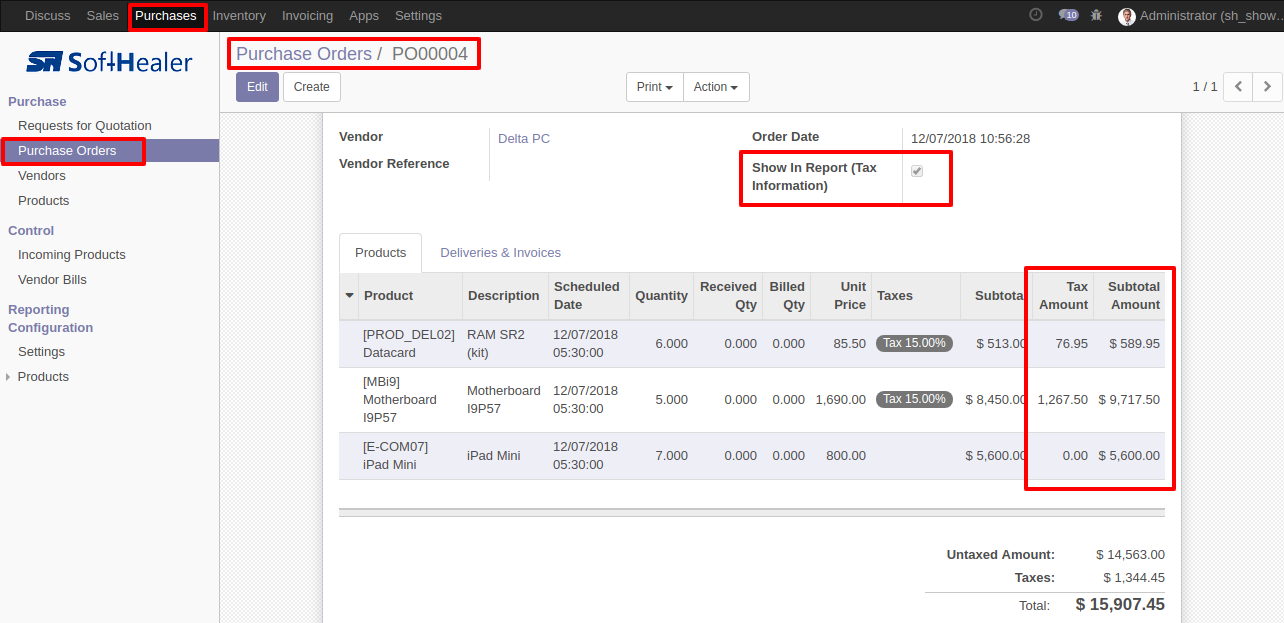The height and width of the screenshot is (623, 1284).
Task: Sort by the Product column header
Action: click(411, 296)
